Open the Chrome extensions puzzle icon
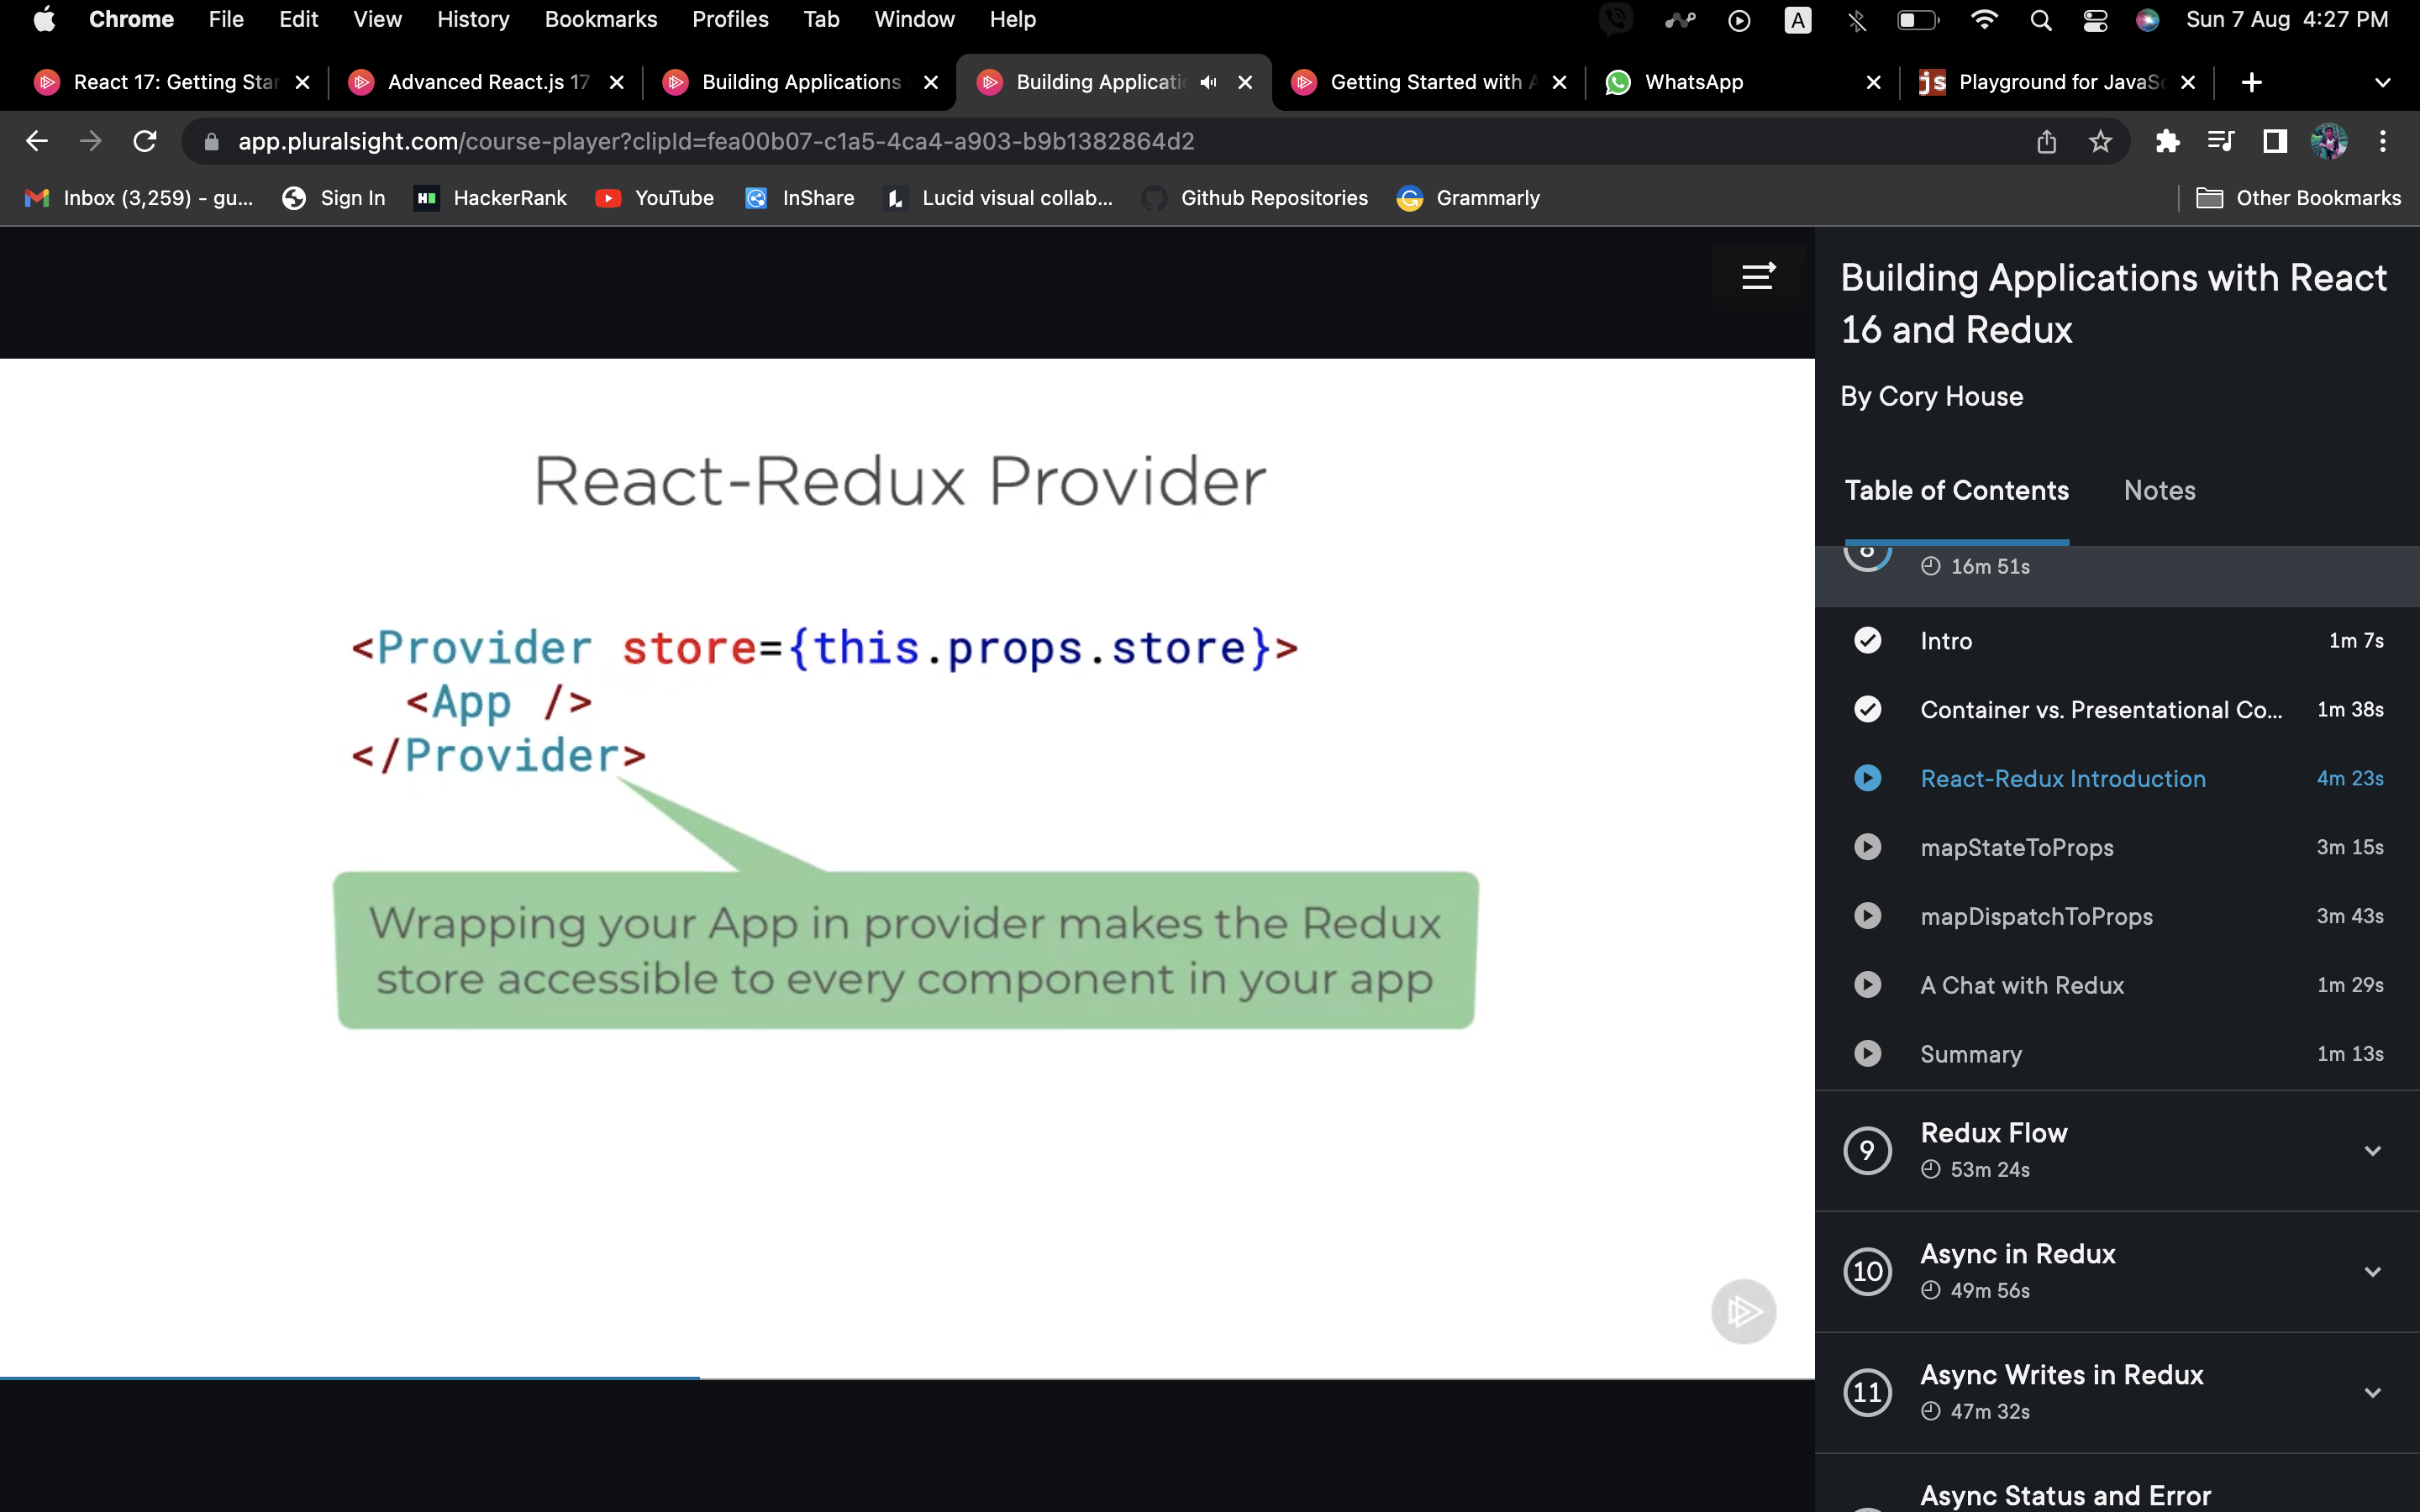Screen dimensions: 2420x1512 pyautogui.click(x=2167, y=141)
